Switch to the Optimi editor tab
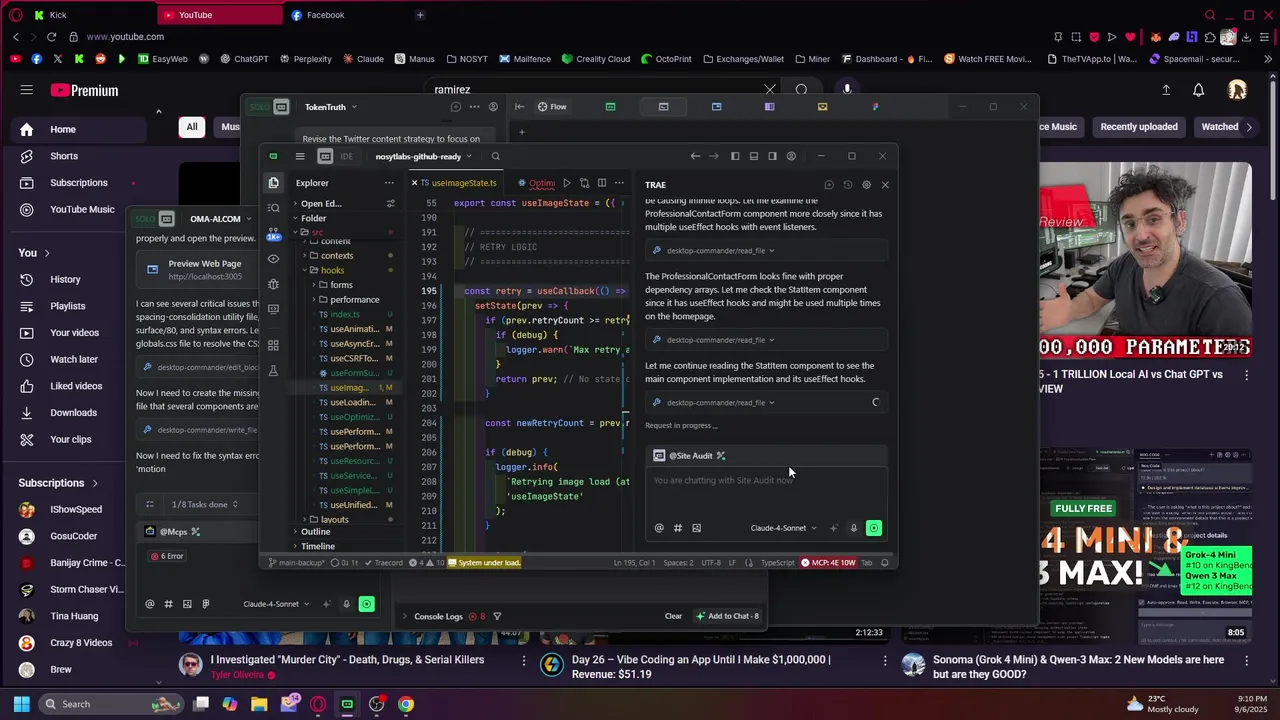The height and width of the screenshot is (720, 1280). point(537,183)
